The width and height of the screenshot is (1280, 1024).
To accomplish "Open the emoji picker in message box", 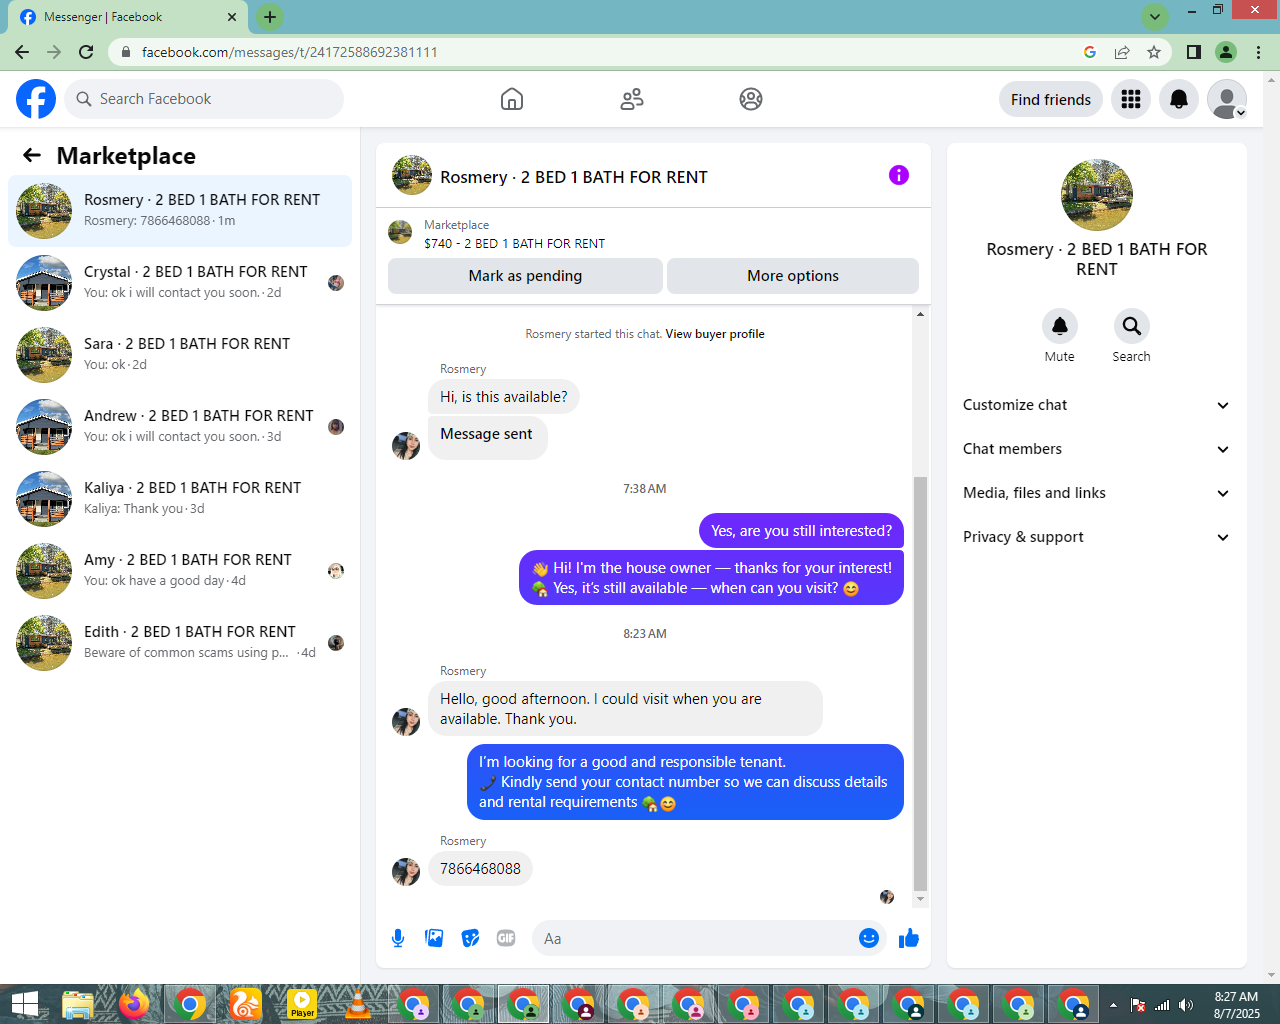I will coord(869,938).
